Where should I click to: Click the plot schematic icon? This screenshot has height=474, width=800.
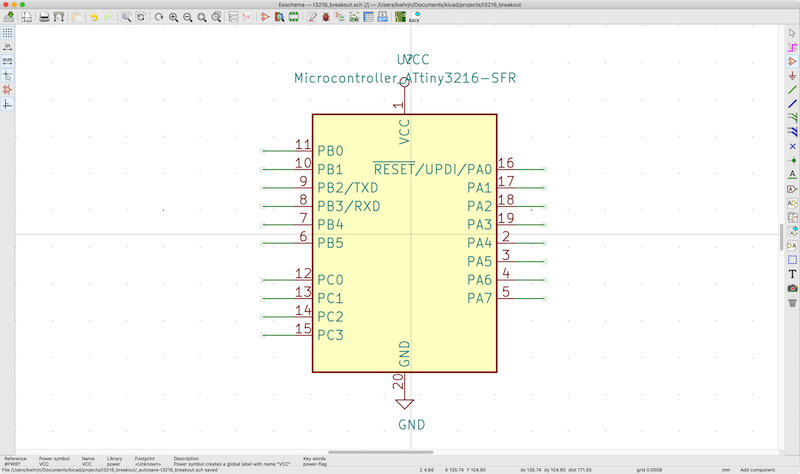coord(59,17)
